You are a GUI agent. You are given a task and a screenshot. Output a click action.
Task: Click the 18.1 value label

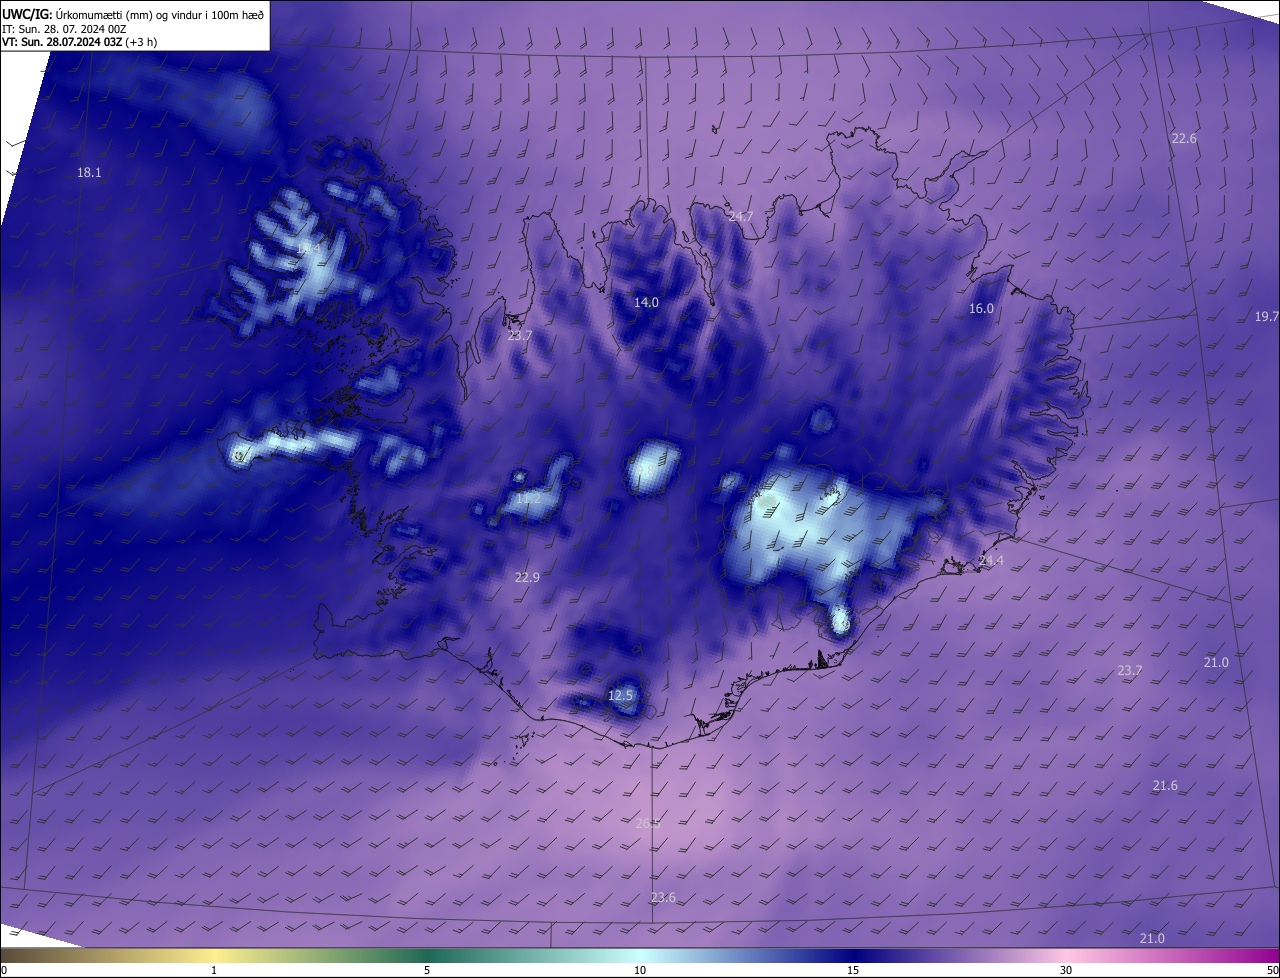[x=89, y=173]
